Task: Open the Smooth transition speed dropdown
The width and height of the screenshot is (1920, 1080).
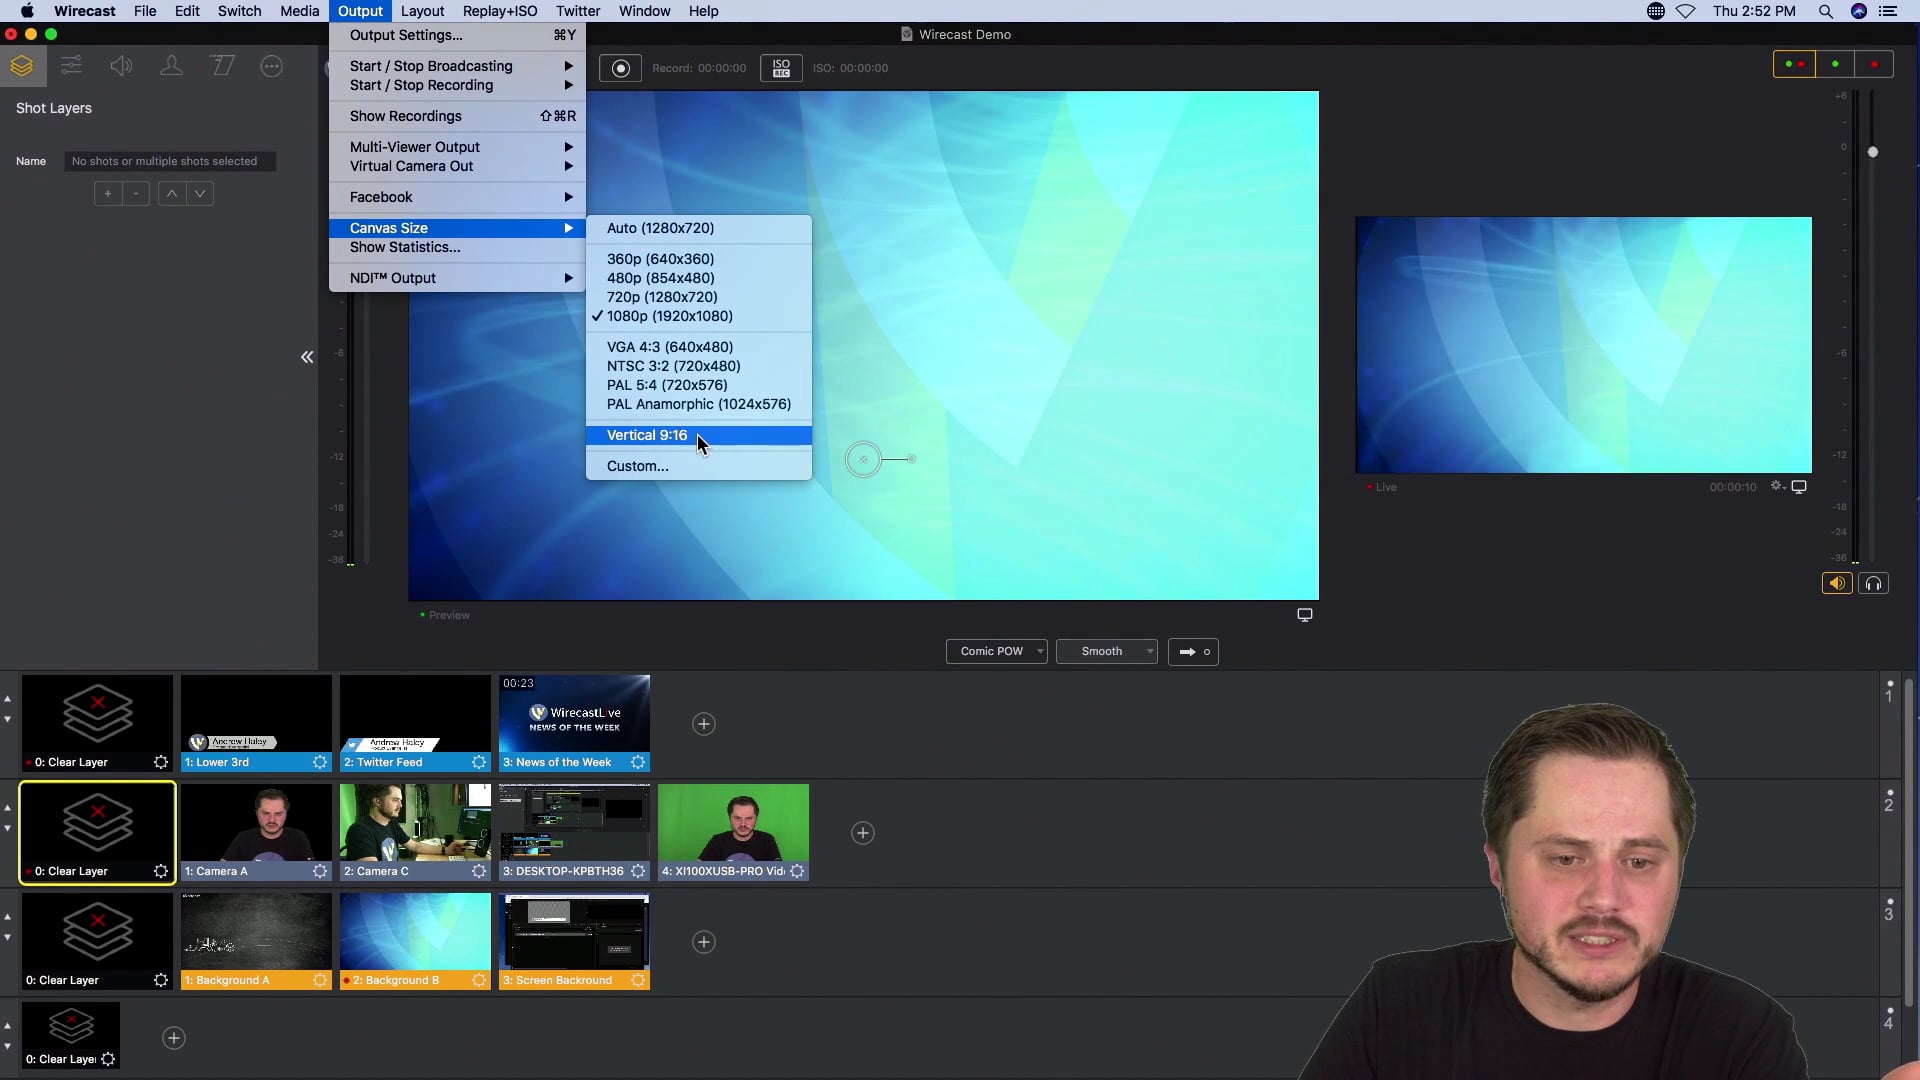Action: click(1107, 651)
